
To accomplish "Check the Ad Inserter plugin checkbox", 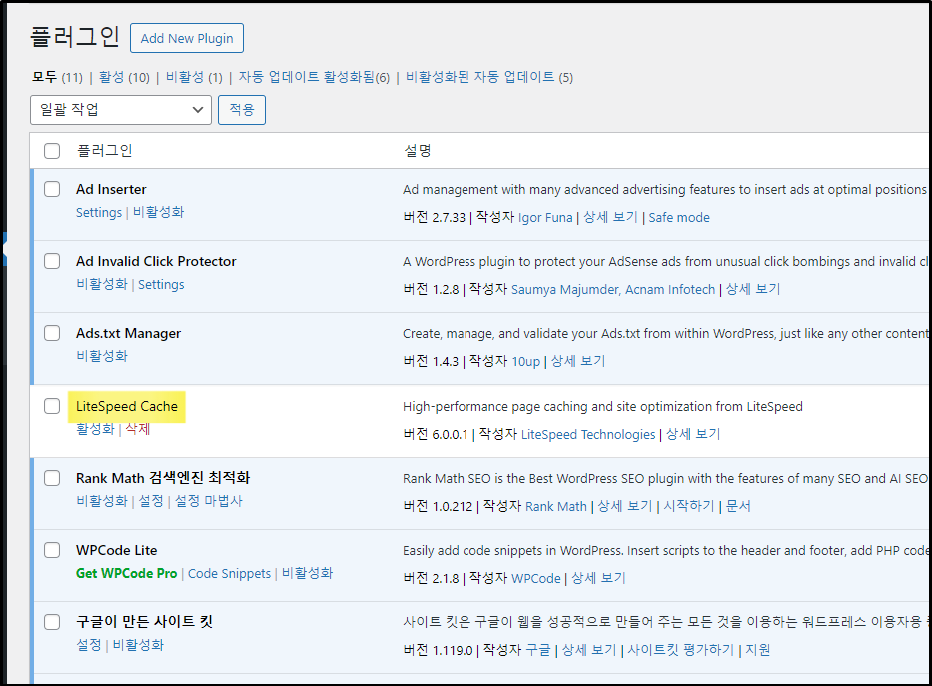I will click(52, 189).
